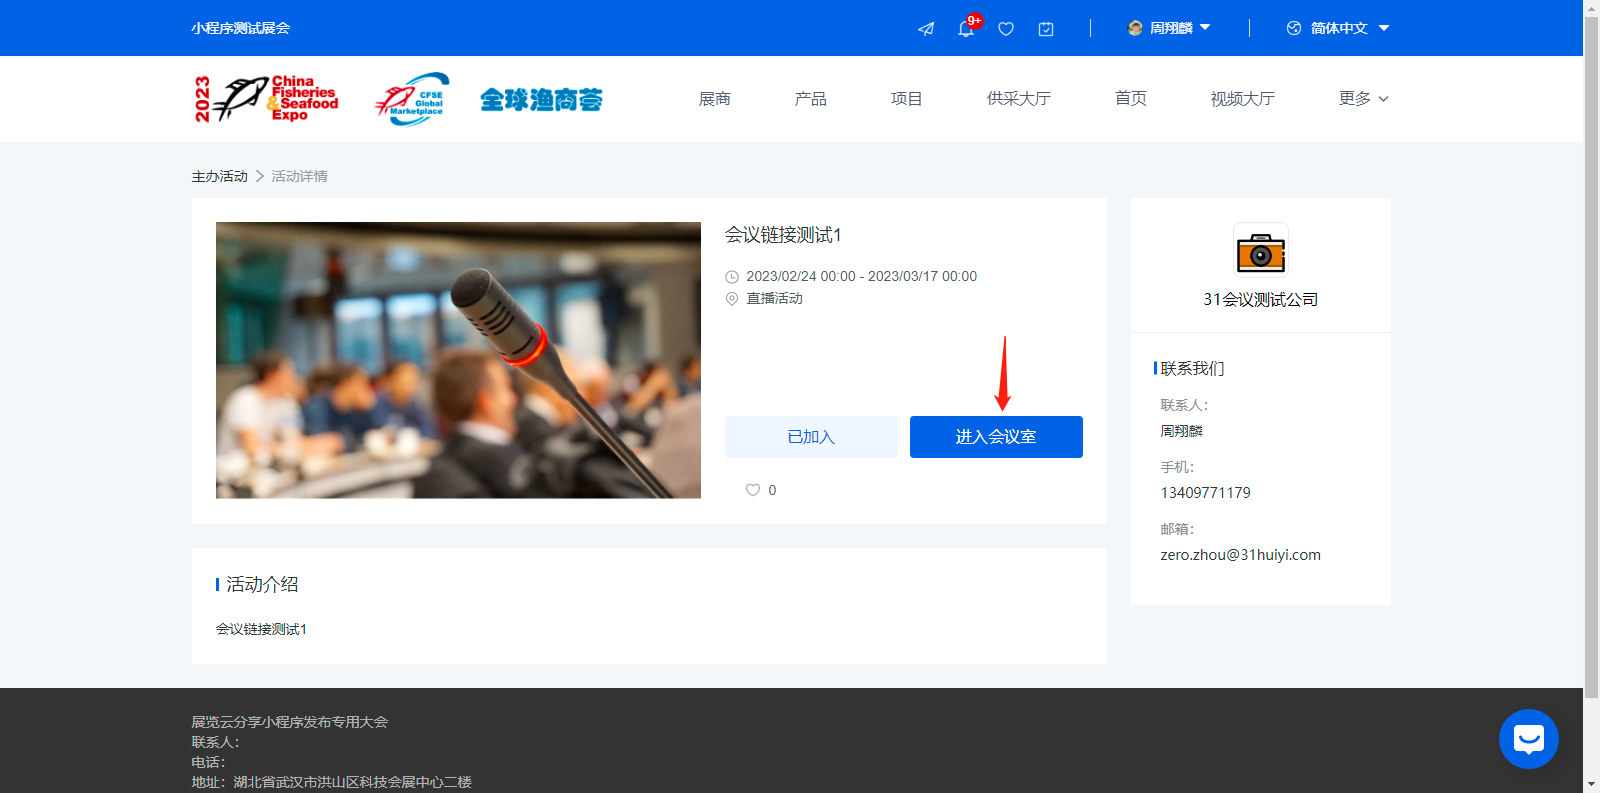Open favorites heart icon in top bar

1006,29
